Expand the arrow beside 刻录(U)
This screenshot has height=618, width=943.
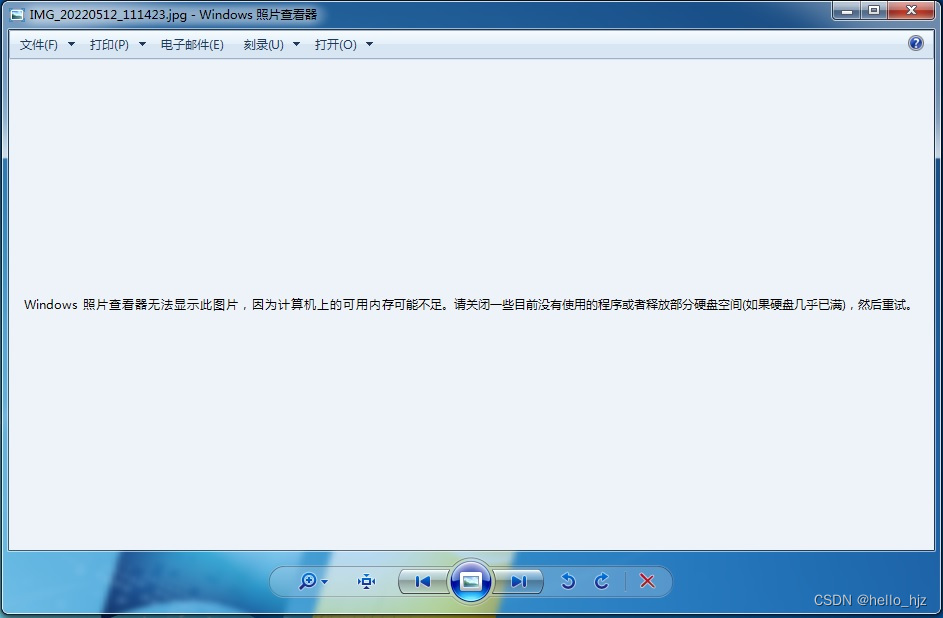pyautogui.click(x=296, y=44)
